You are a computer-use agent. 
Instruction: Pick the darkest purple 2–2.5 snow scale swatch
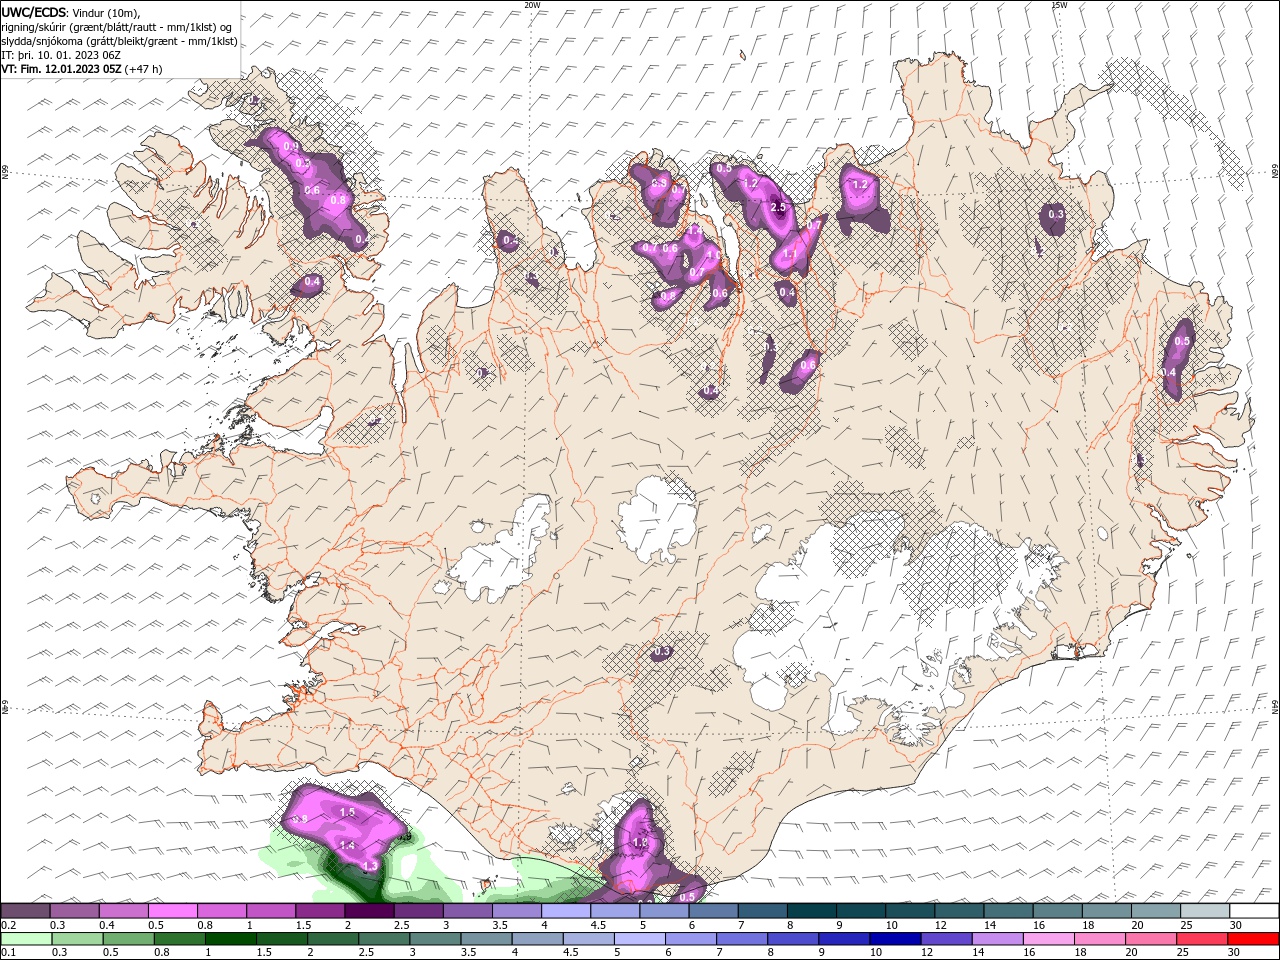click(x=369, y=911)
